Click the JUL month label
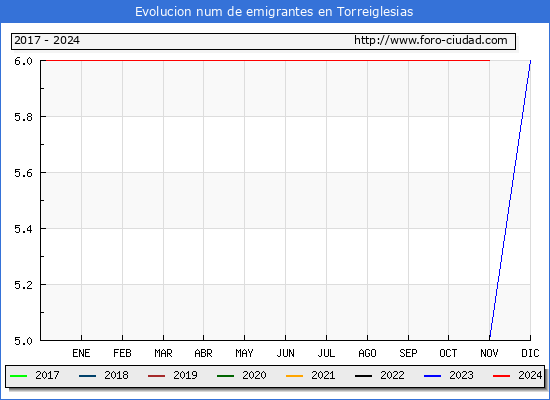This screenshot has width=550, height=400. (326, 353)
